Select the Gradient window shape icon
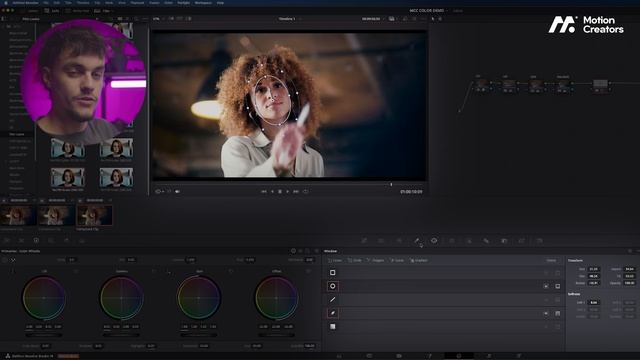 click(x=333, y=327)
